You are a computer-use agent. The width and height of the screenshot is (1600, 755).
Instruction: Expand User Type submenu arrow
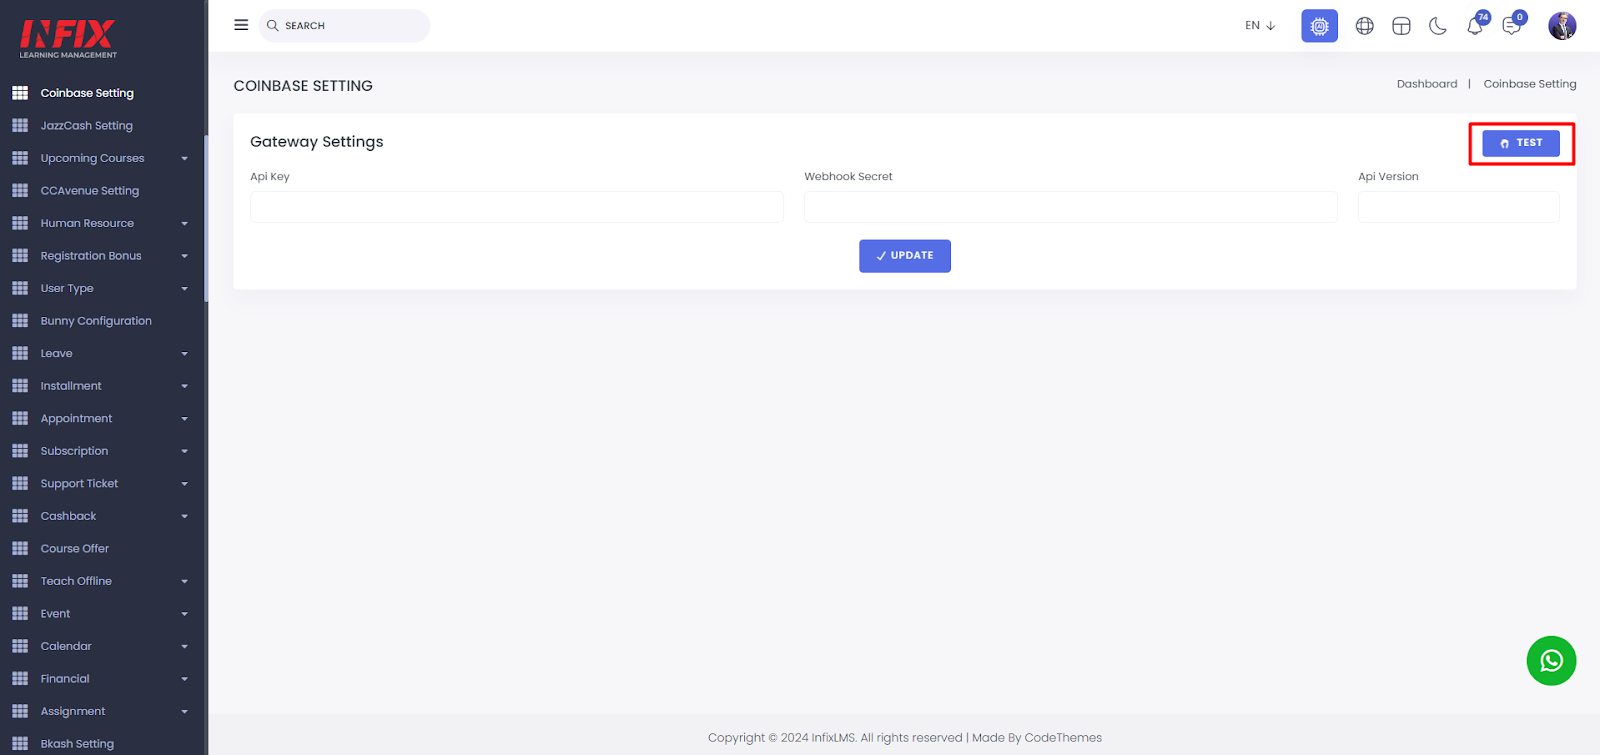184,289
